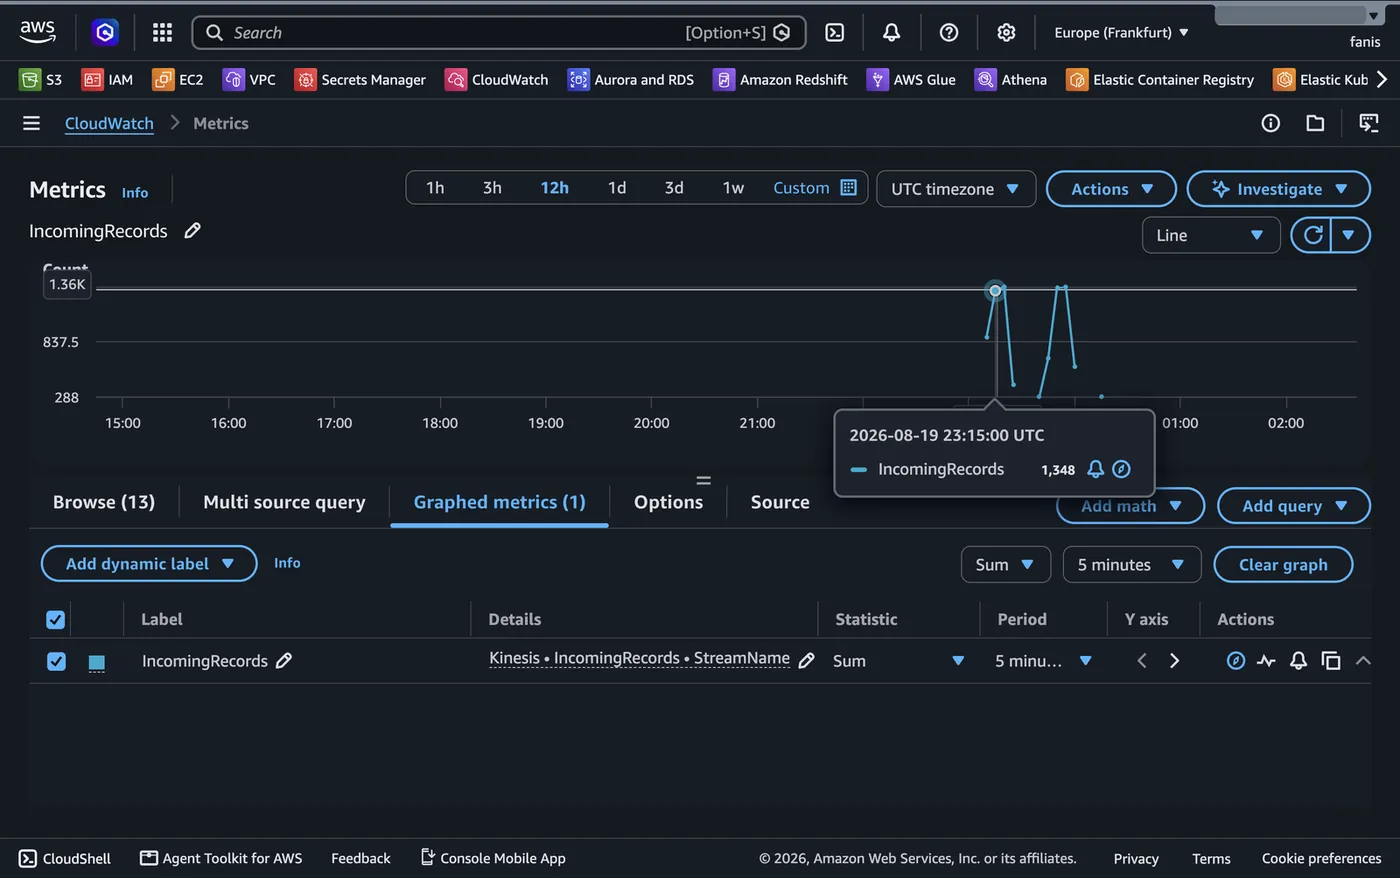Viewport: 1400px width, 878px height.
Task: Change the IncomingRecords line color swatch
Action: click(x=96, y=662)
